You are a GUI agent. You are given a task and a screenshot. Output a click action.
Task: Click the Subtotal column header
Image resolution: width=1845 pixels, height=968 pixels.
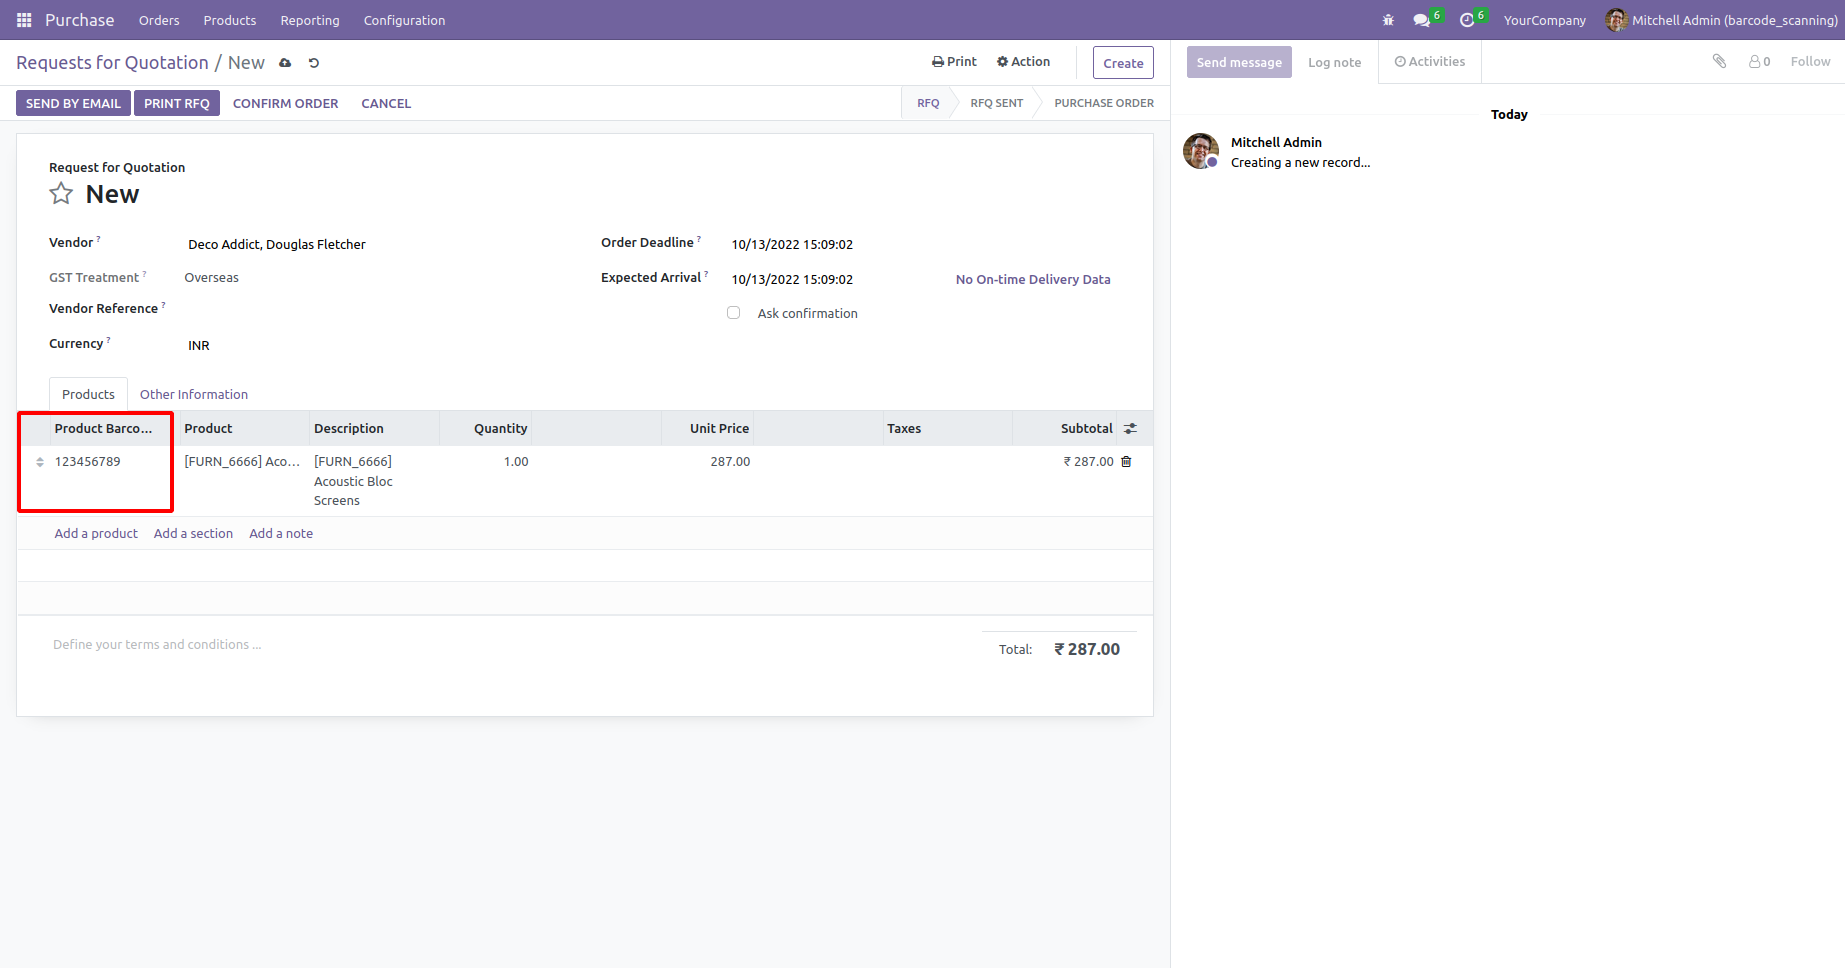click(x=1065, y=429)
